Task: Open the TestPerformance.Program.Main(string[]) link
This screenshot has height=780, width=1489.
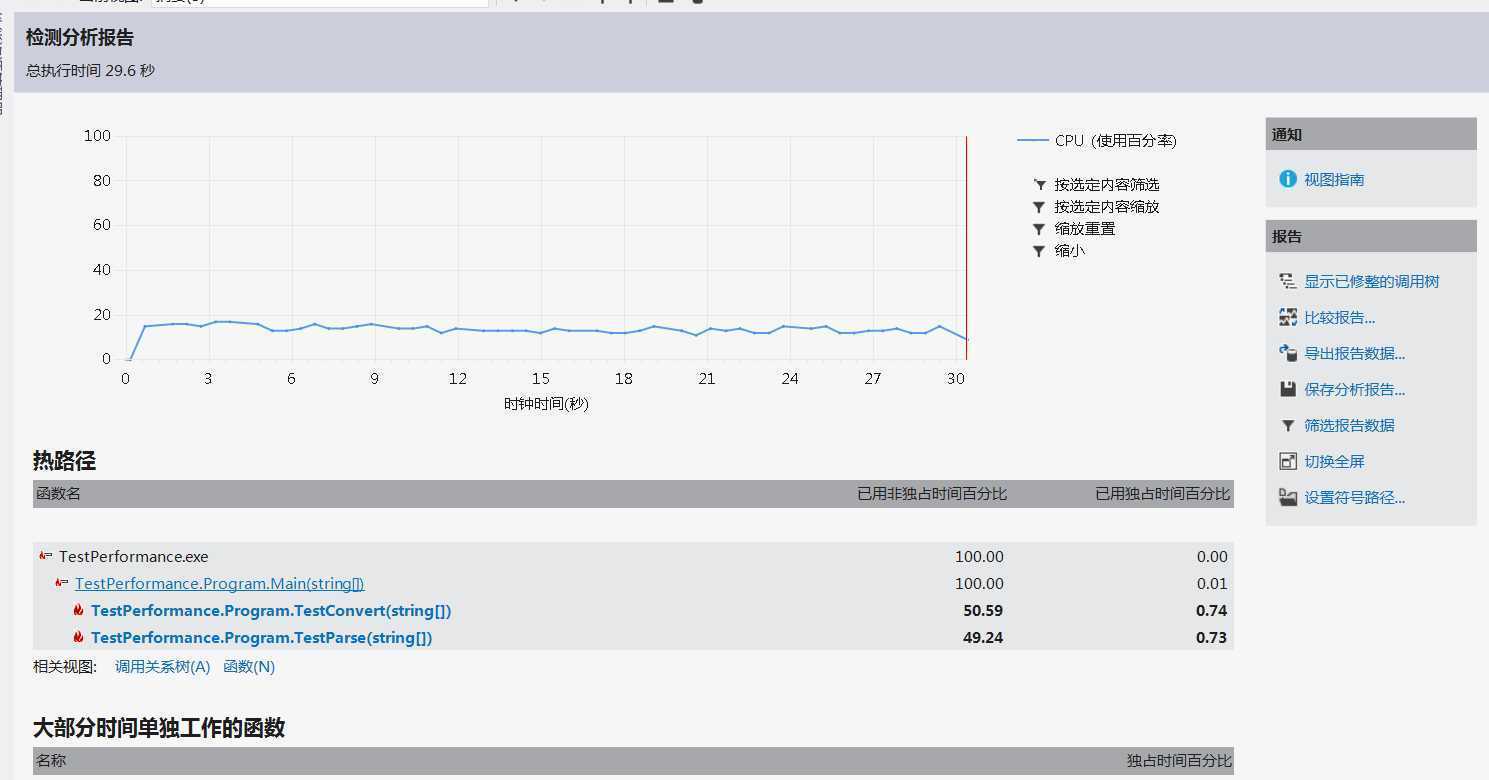Action: click(220, 584)
